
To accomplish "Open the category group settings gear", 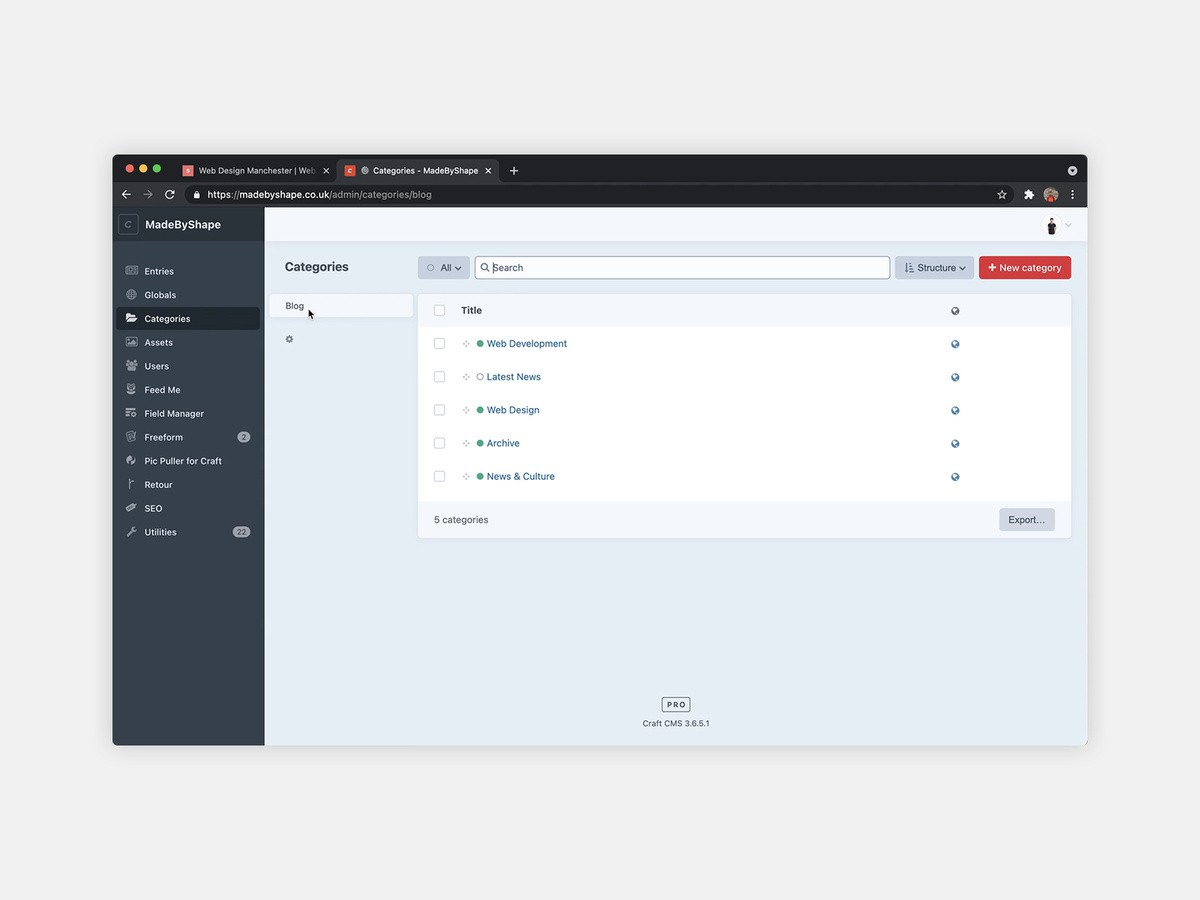I will pyautogui.click(x=289, y=338).
